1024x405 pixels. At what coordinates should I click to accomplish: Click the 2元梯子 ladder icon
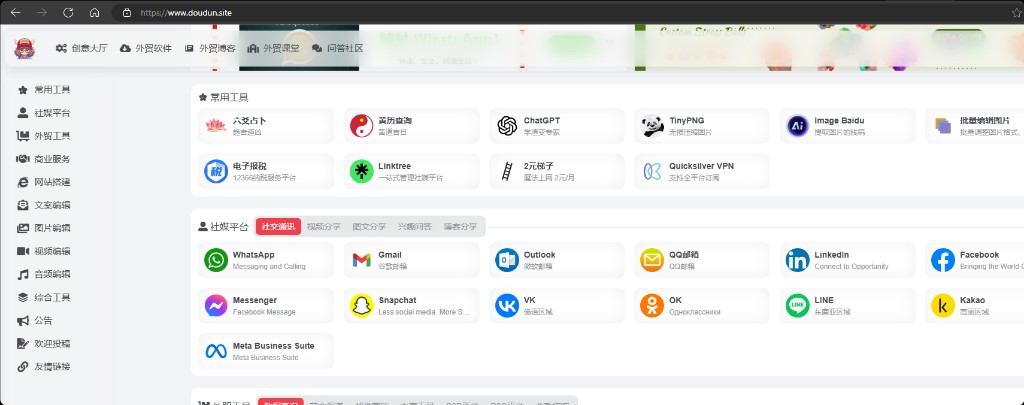coord(507,171)
